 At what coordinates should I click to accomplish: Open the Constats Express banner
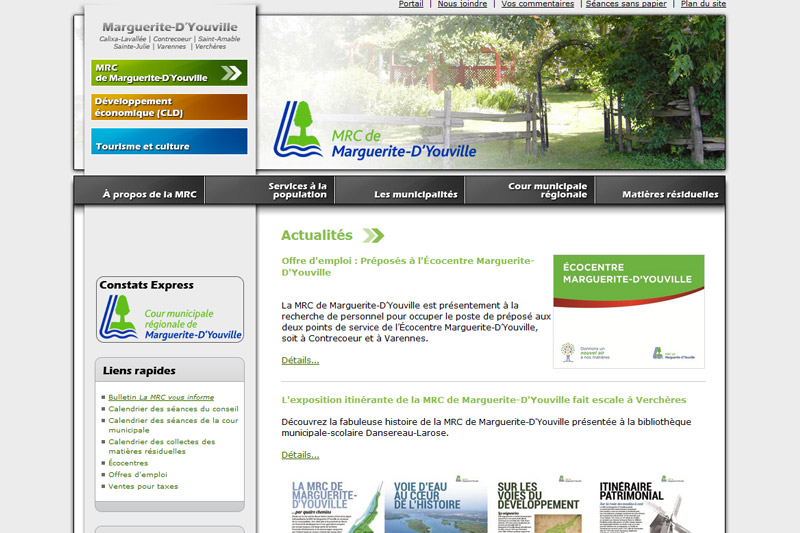pos(170,310)
